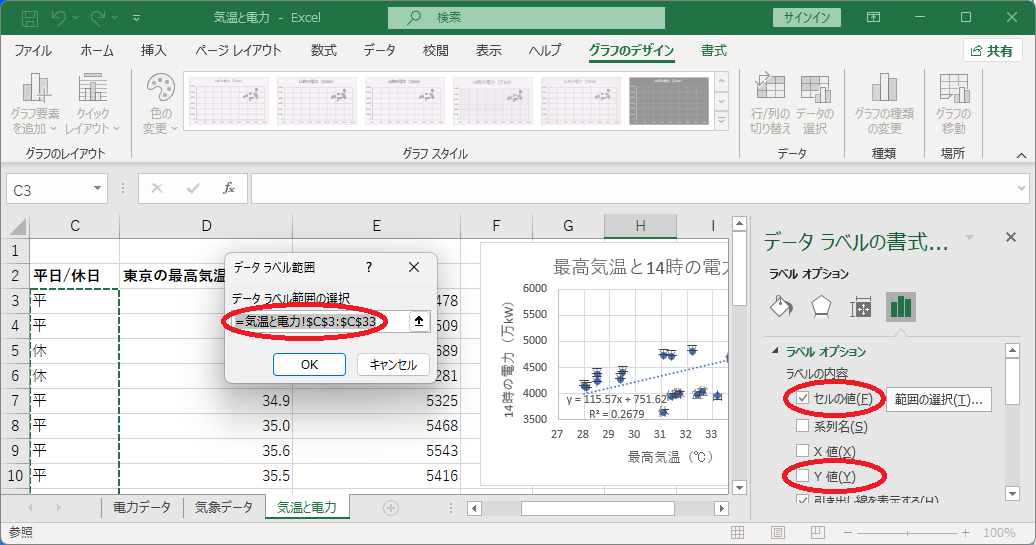The width and height of the screenshot is (1036, 545).
Task: Collapse the ラベル オプション section
Action: (x=776, y=351)
